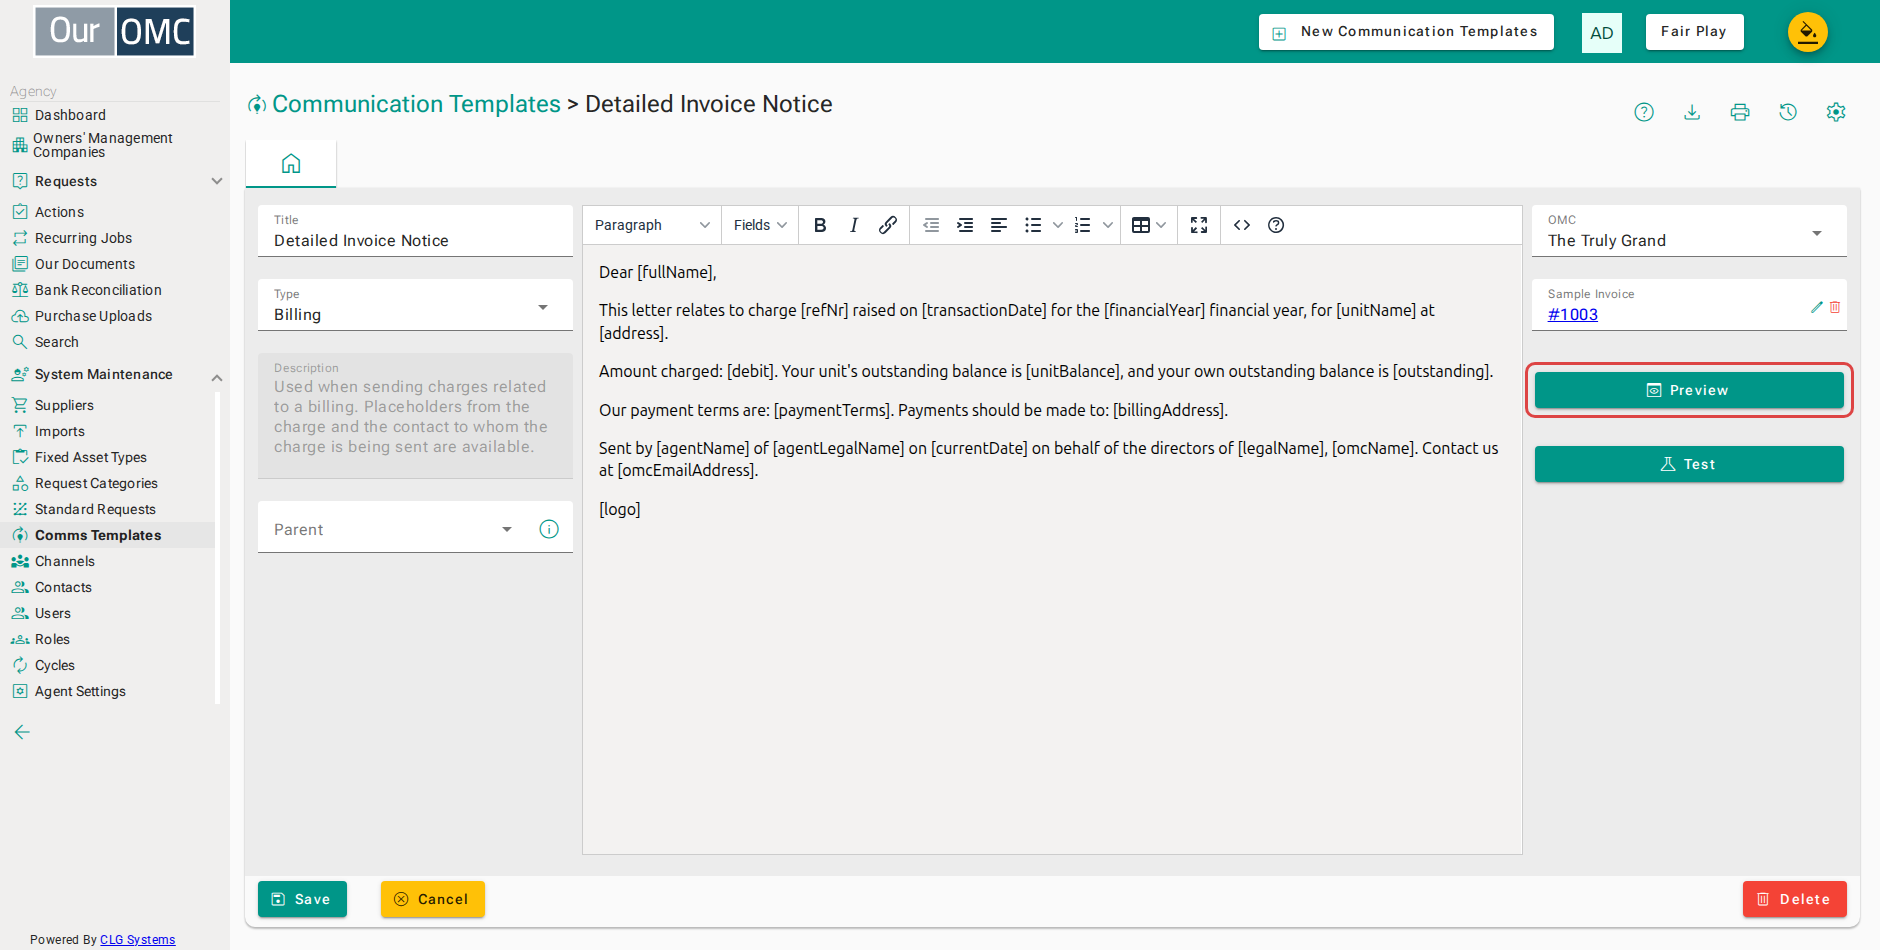Open Bank Reconciliation from the sidebar
Viewport: 1880px width, 950px height.
(x=98, y=290)
